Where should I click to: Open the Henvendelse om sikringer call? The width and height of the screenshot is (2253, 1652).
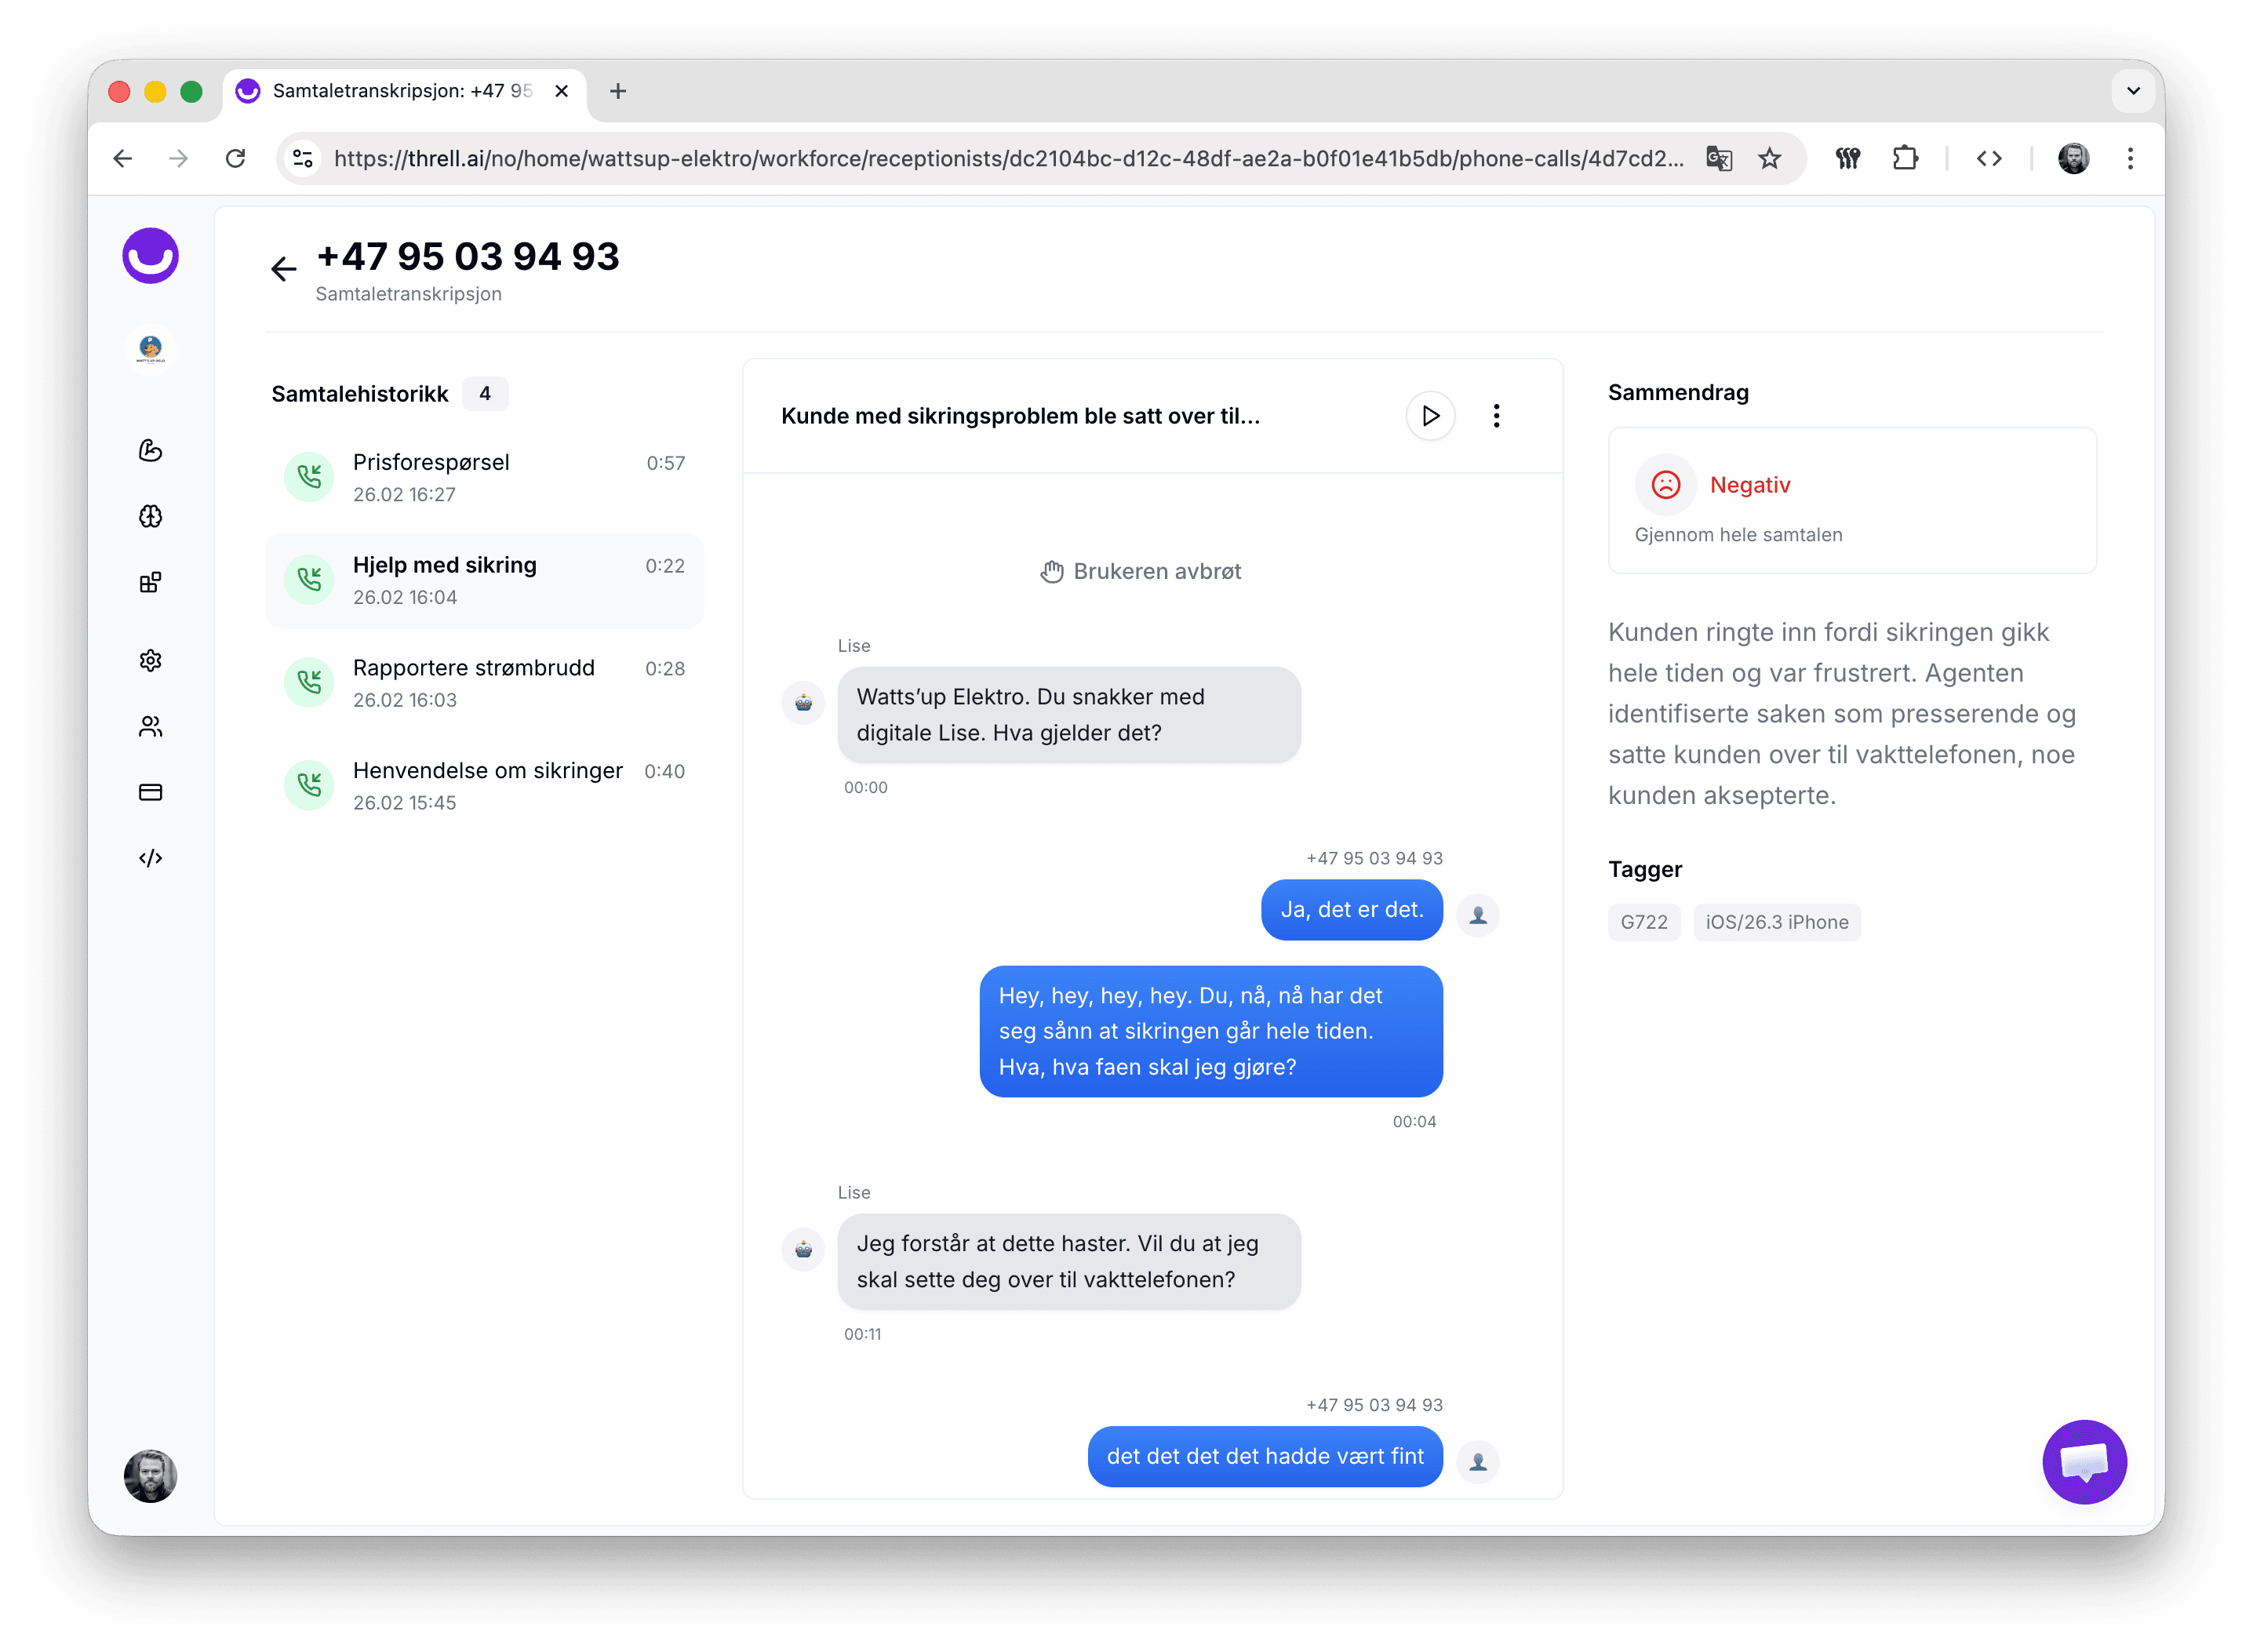coord(484,786)
